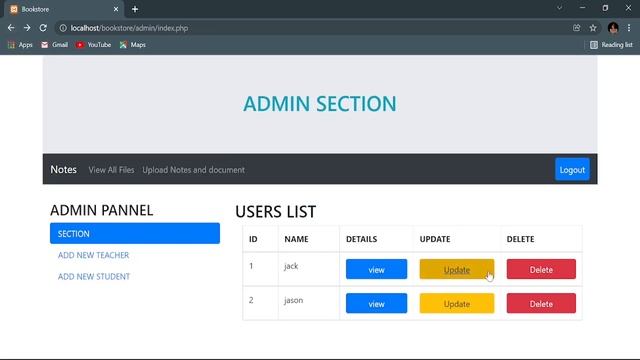Reload the page with refresh icon
This screenshot has width=640, height=360.
[x=43, y=28]
